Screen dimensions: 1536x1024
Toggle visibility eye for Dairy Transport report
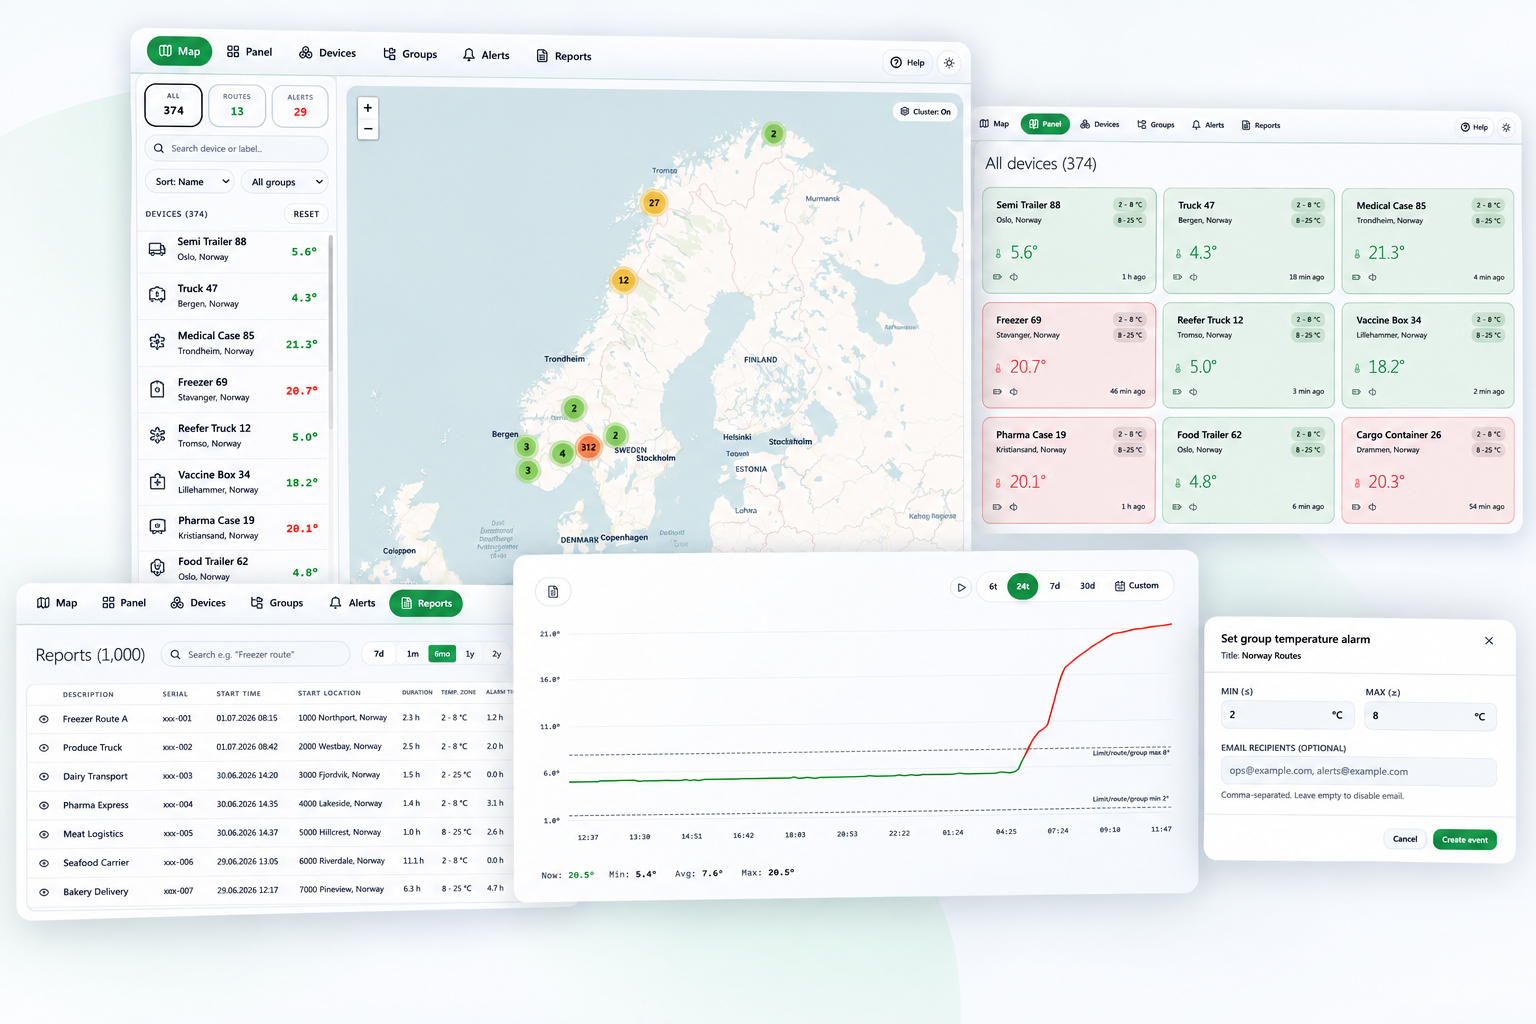44,777
